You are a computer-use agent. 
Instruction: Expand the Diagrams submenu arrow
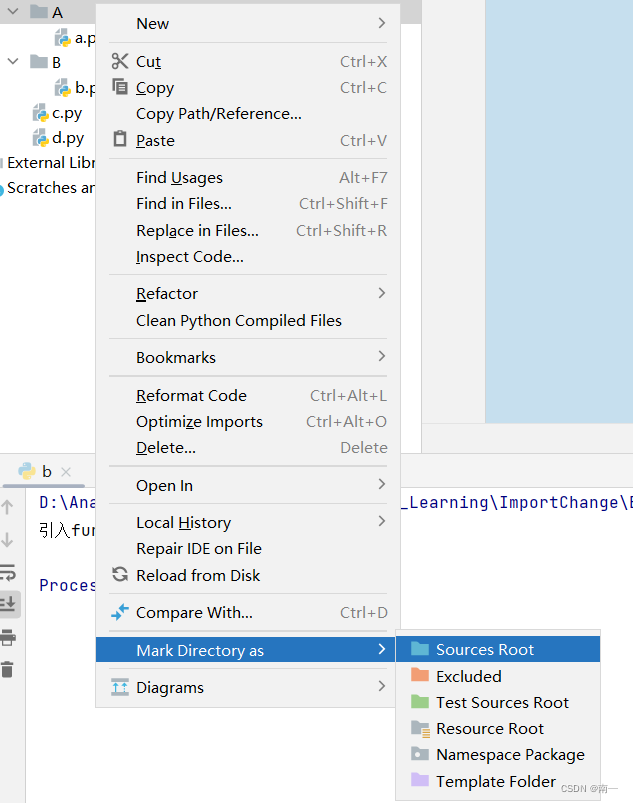point(382,686)
